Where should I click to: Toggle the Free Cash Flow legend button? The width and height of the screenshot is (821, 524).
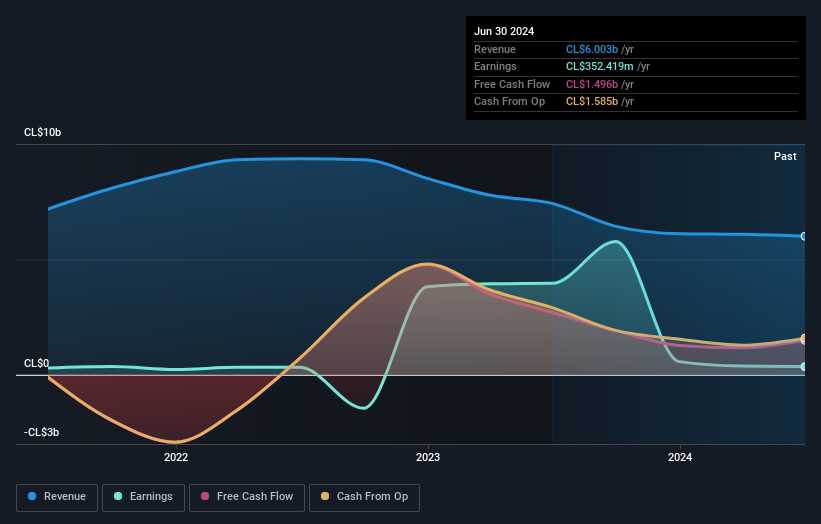[x=247, y=497]
